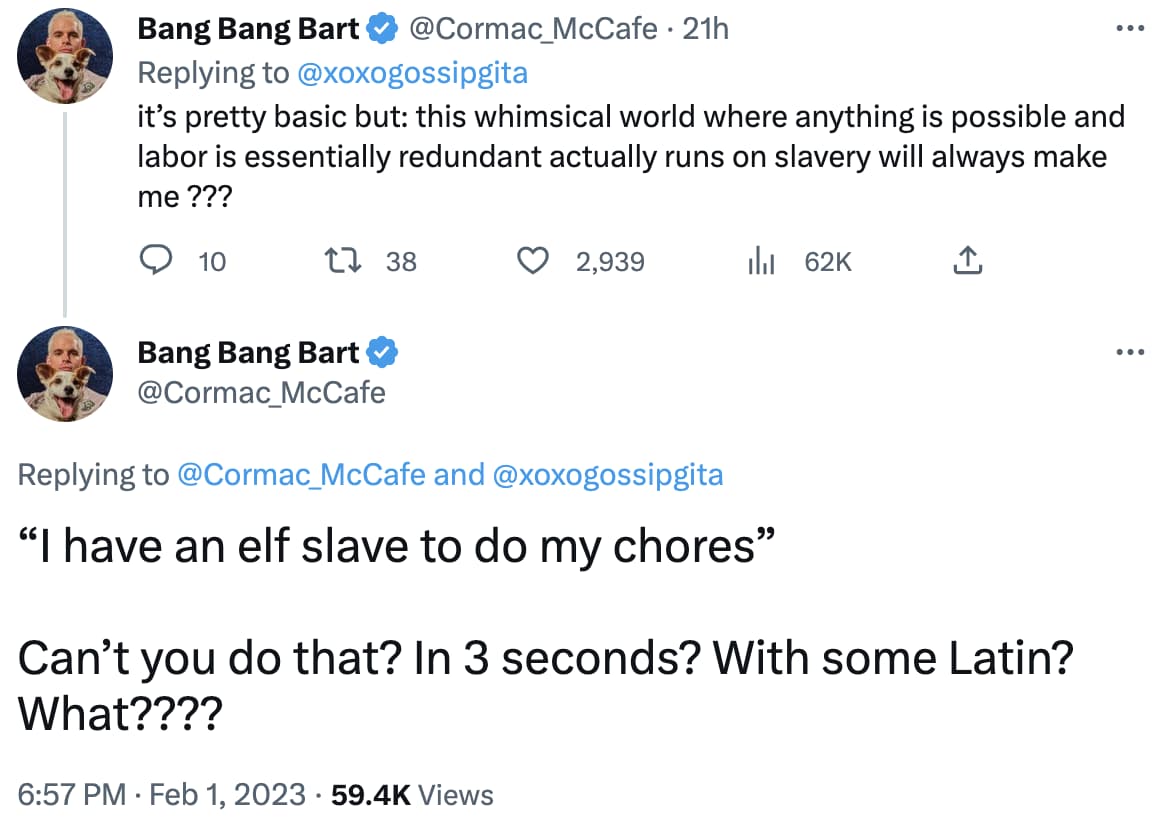Click the verified badge beside the 21h tweet's name

click(x=384, y=30)
